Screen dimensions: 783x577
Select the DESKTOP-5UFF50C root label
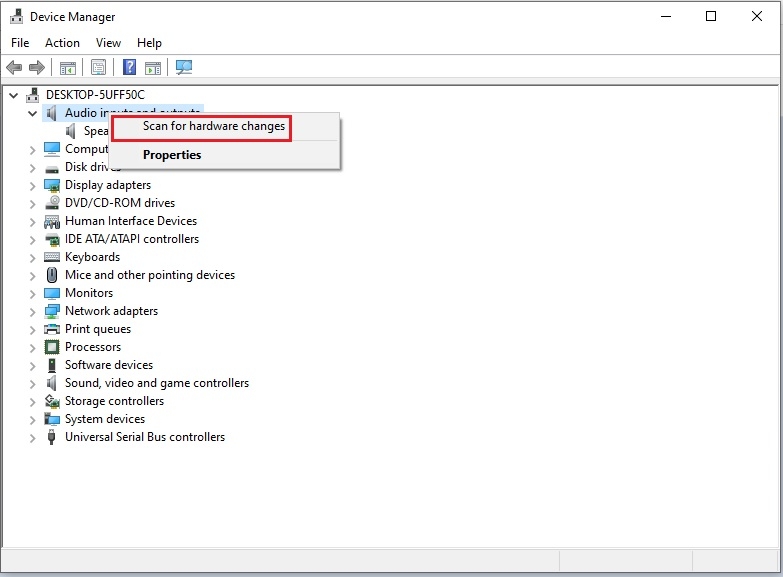click(x=95, y=94)
